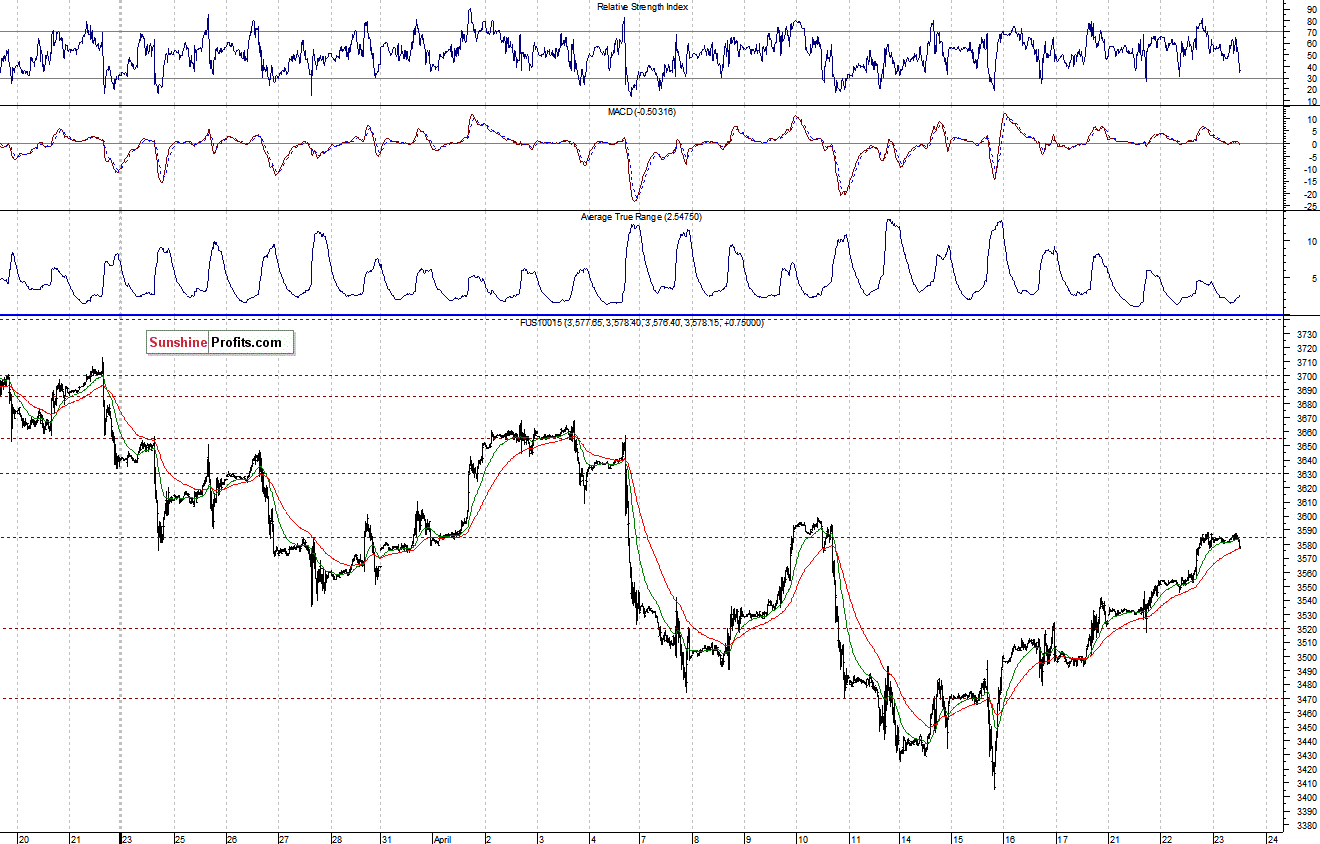Viewport: 1320px width, 844px height.
Task: Select the 16 date label on the time axis
Action: [1010, 839]
